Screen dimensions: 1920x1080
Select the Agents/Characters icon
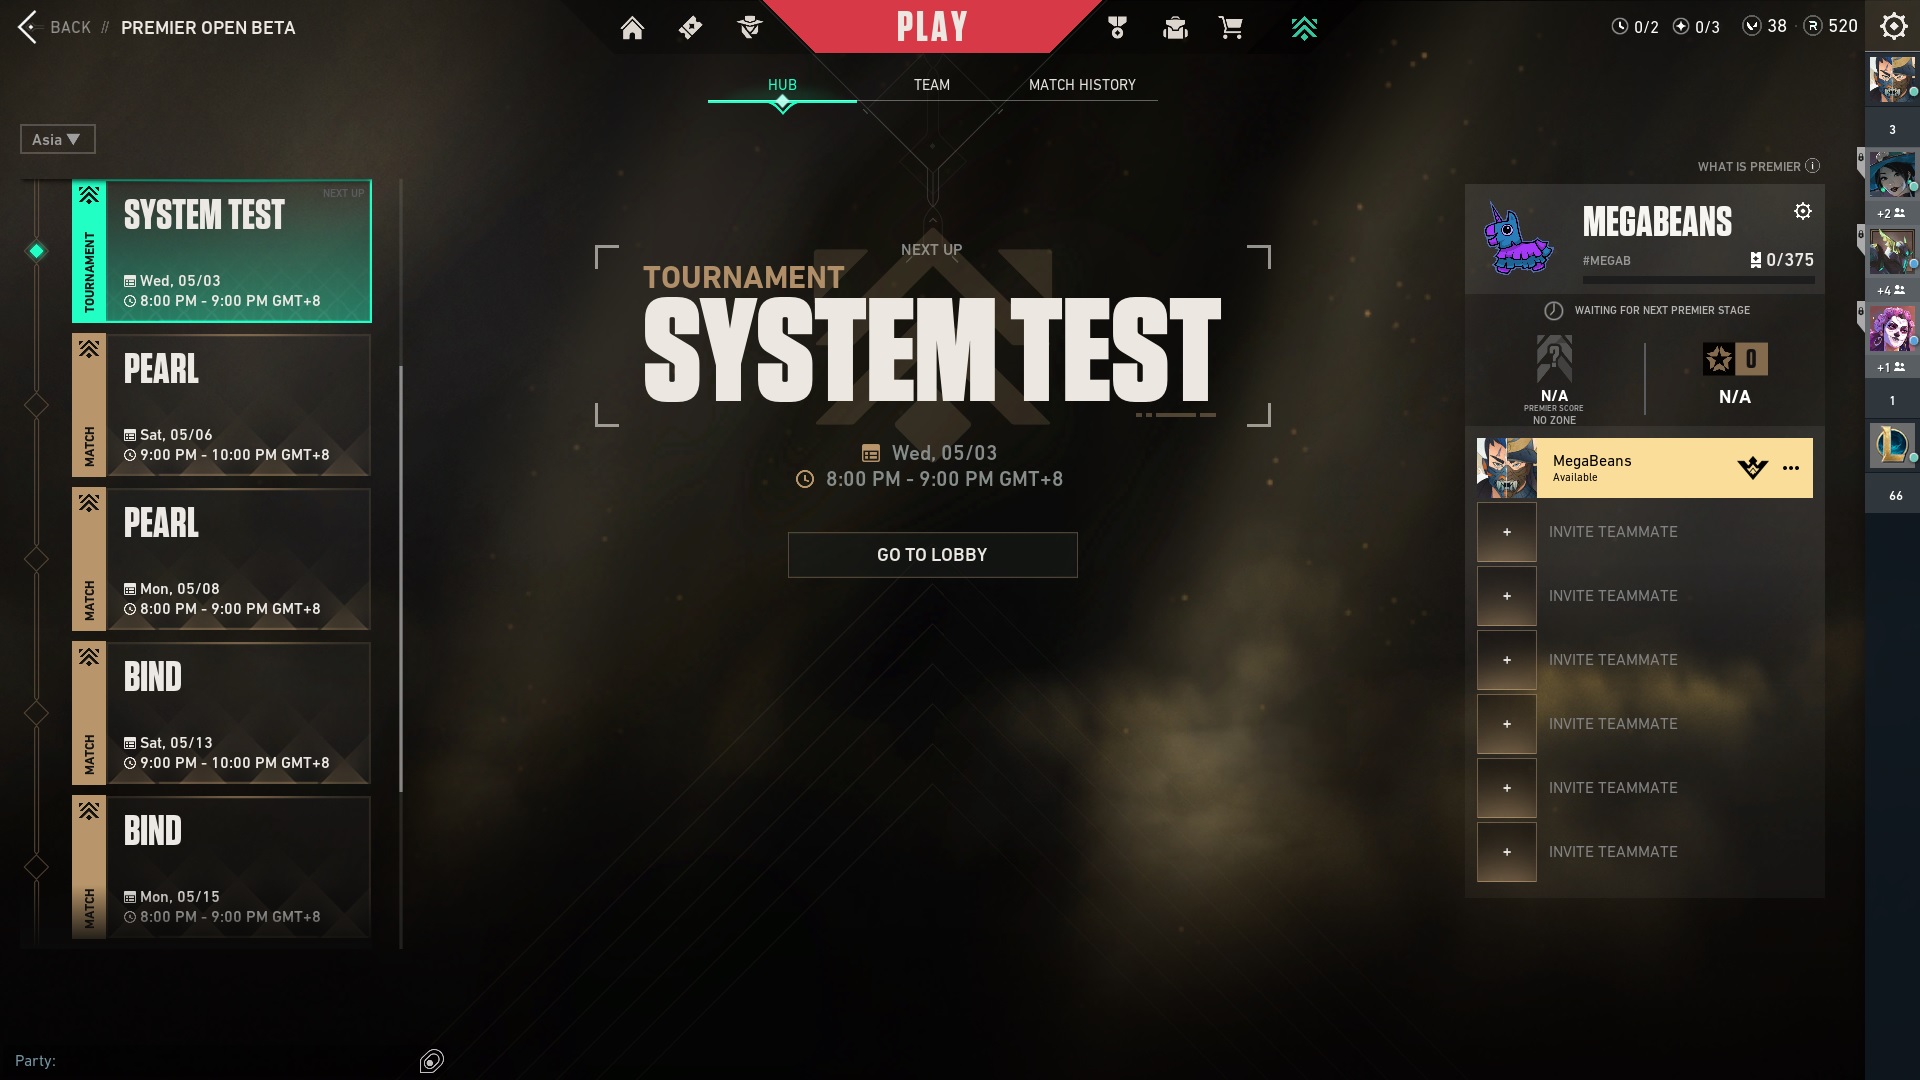(752, 26)
